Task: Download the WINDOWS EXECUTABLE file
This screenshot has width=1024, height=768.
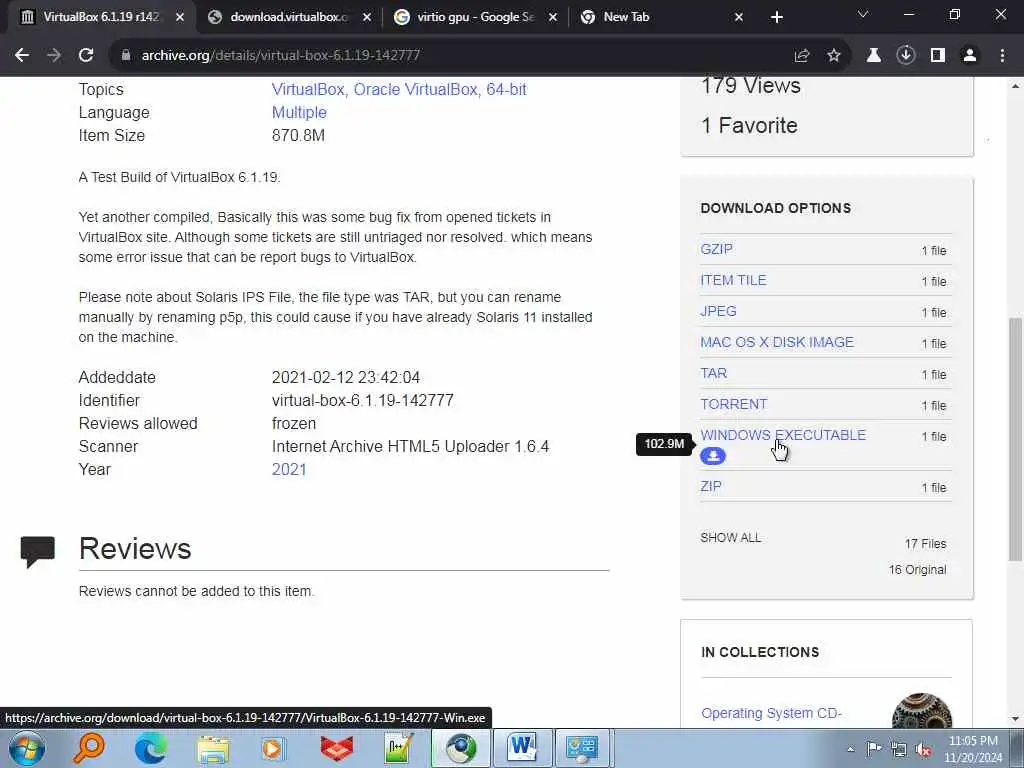Action: tap(783, 435)
